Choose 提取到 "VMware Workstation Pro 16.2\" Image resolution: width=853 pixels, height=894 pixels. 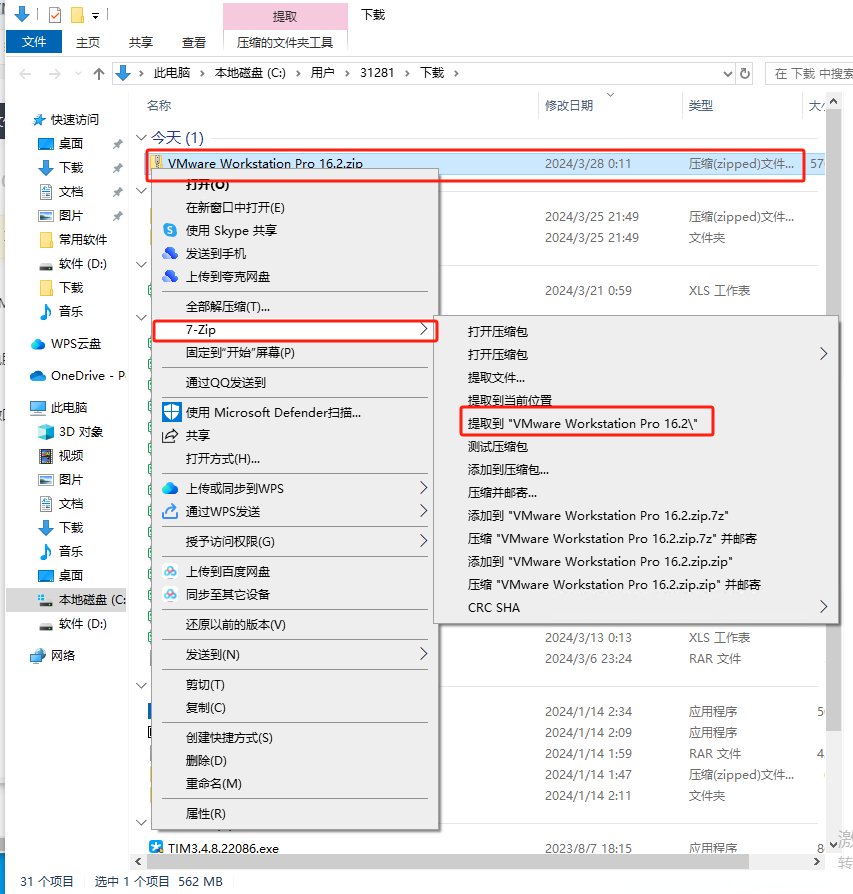coord(583,424)
